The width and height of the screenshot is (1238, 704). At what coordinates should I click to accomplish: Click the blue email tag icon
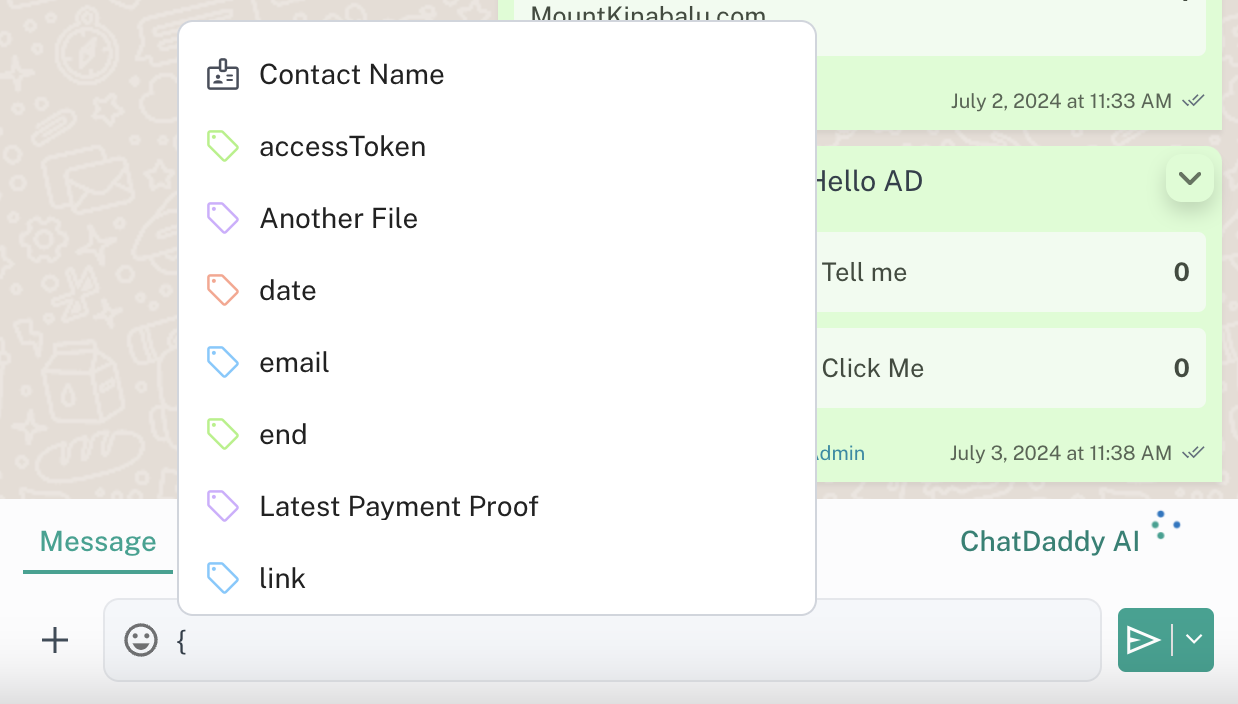click(222, 363)
